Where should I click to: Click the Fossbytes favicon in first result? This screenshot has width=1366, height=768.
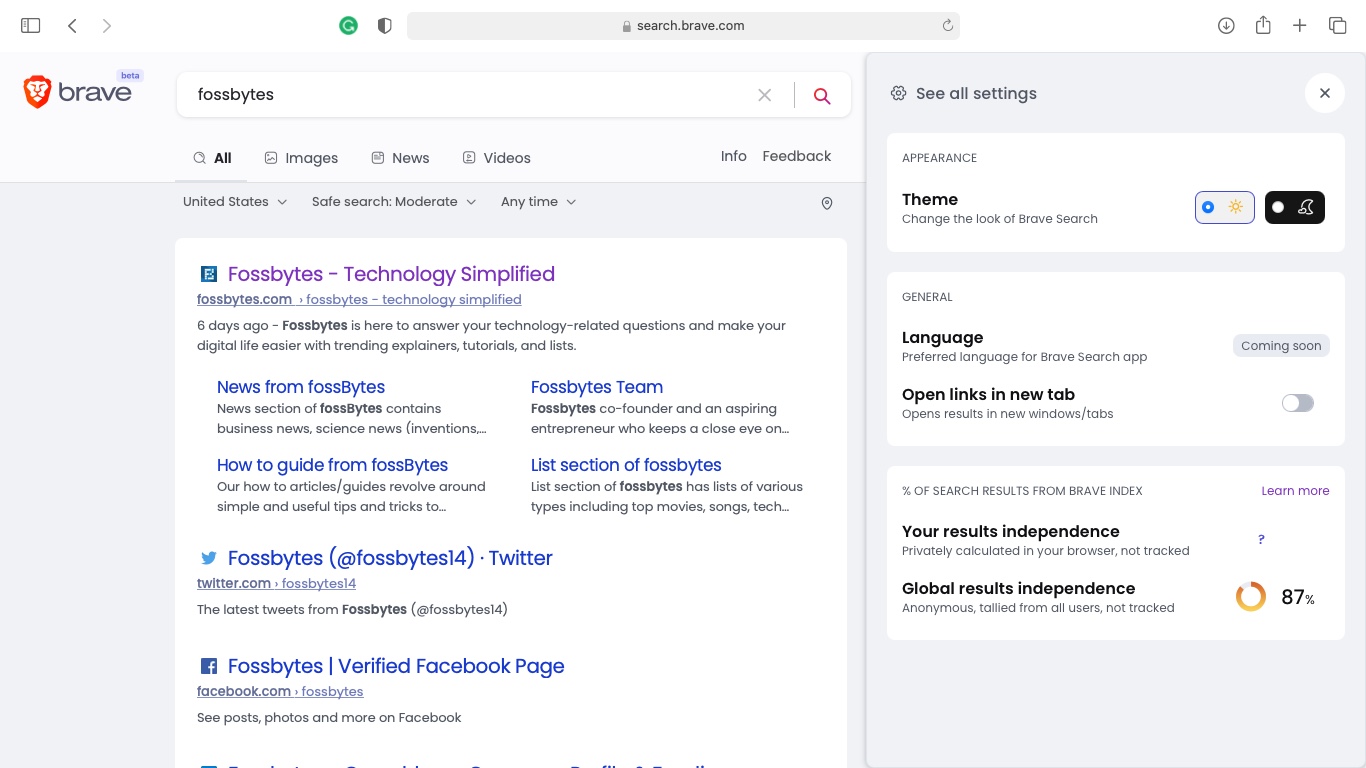[209, 274]
